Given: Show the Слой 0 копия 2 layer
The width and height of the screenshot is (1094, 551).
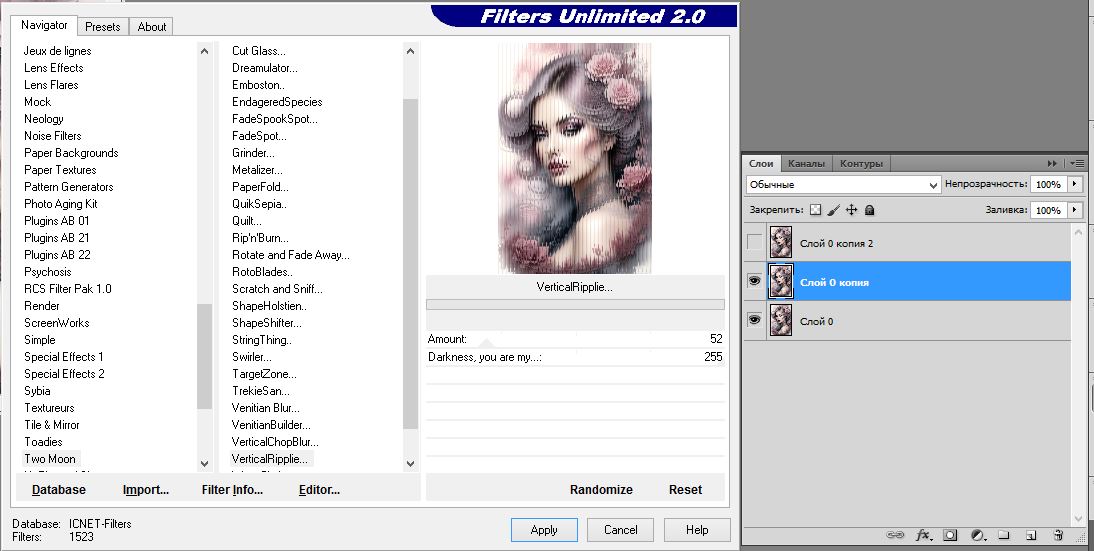Looking at the screenshot, I should (x=755, y=243).
